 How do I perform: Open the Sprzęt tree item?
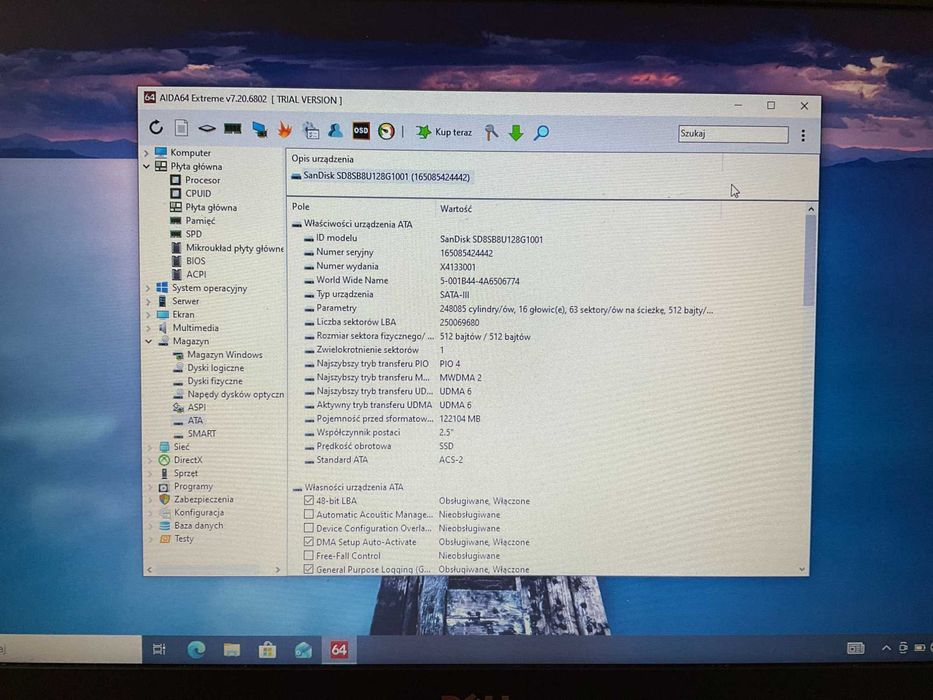tap(185, 473)
